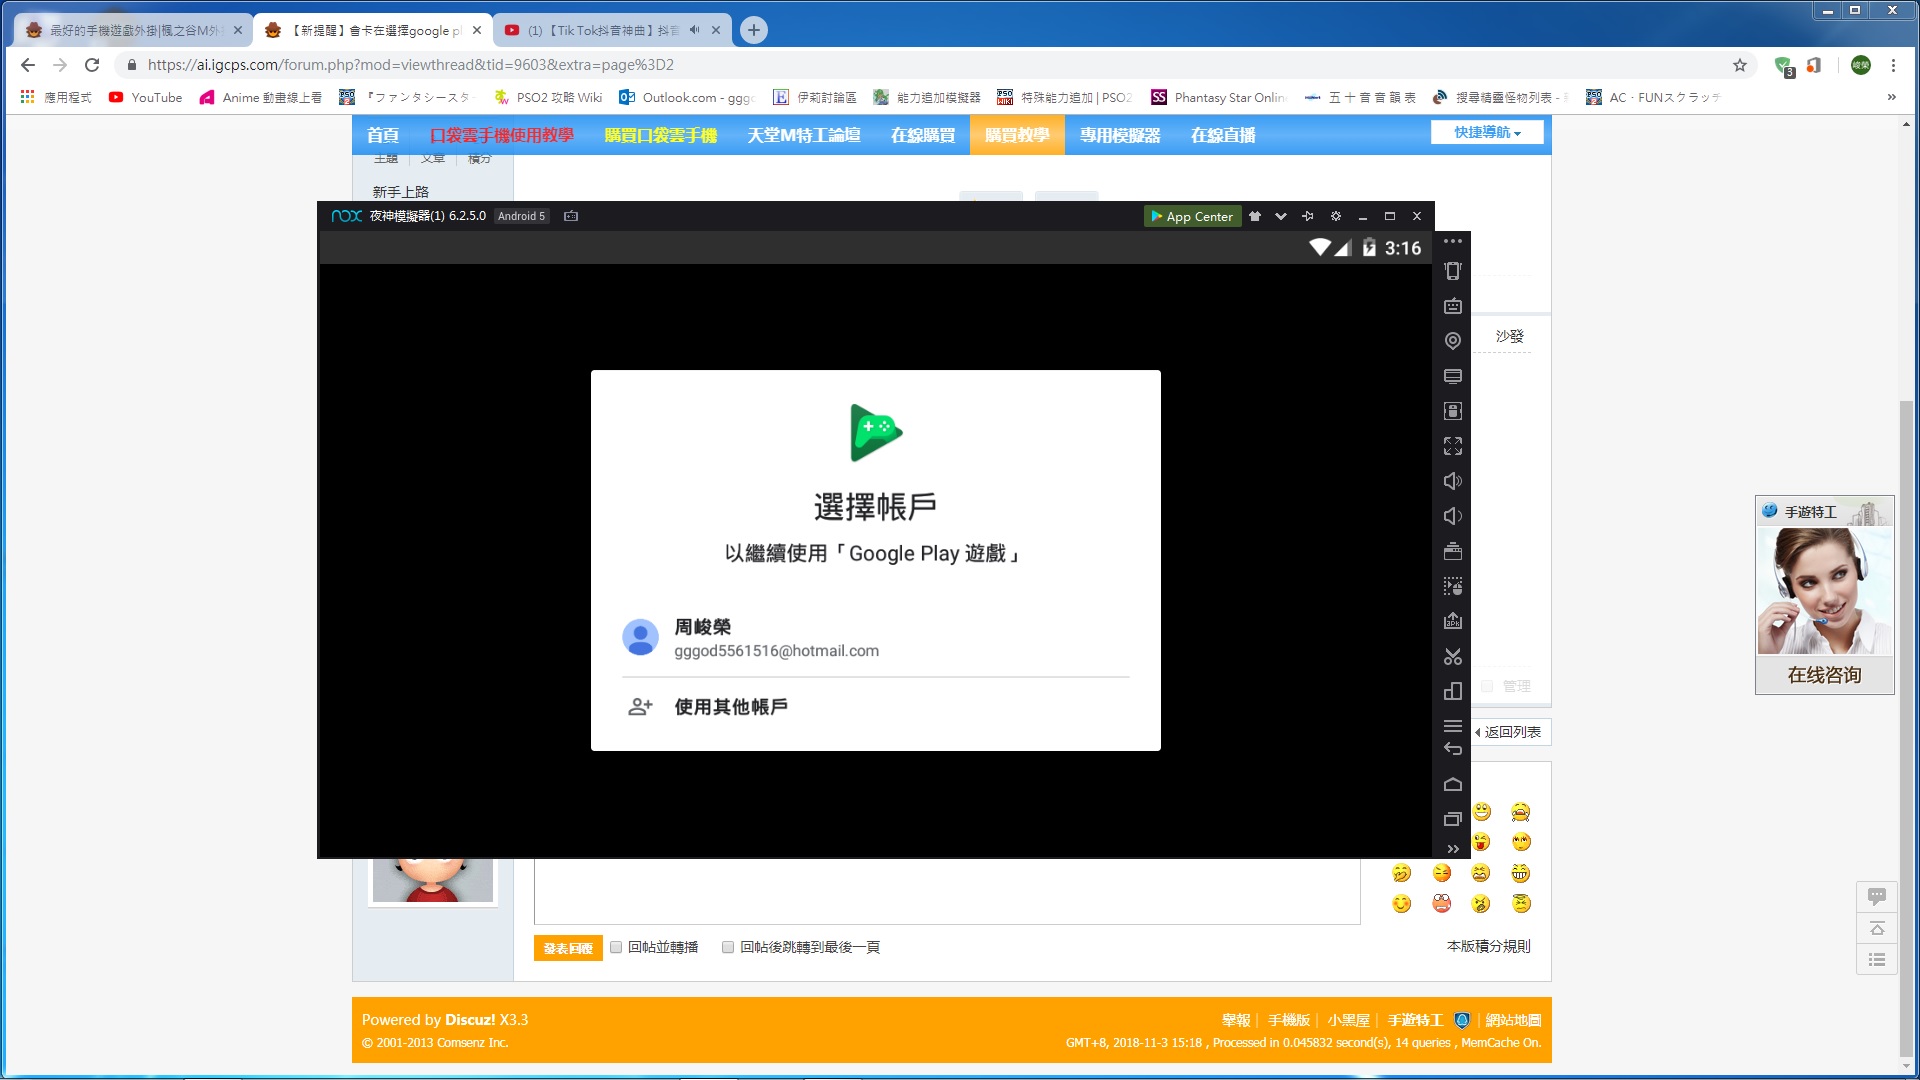
Task: Click the Nox rotate screen icon
Action: [x=1453, y=691]
